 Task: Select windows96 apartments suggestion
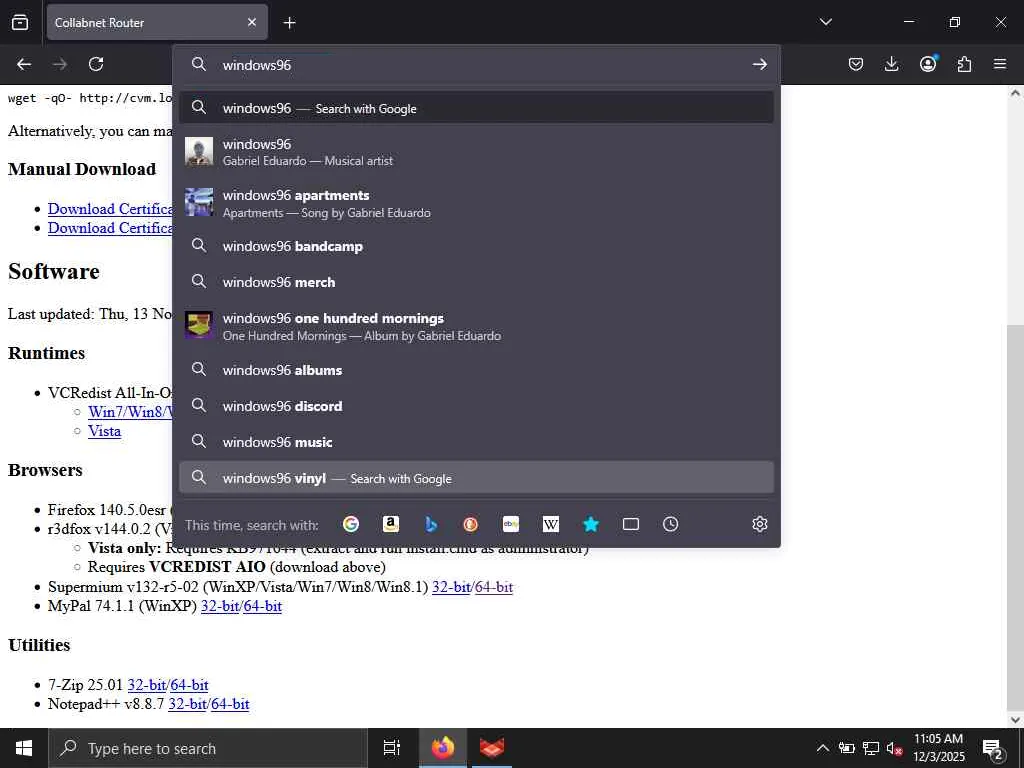(x=477, y=203)
